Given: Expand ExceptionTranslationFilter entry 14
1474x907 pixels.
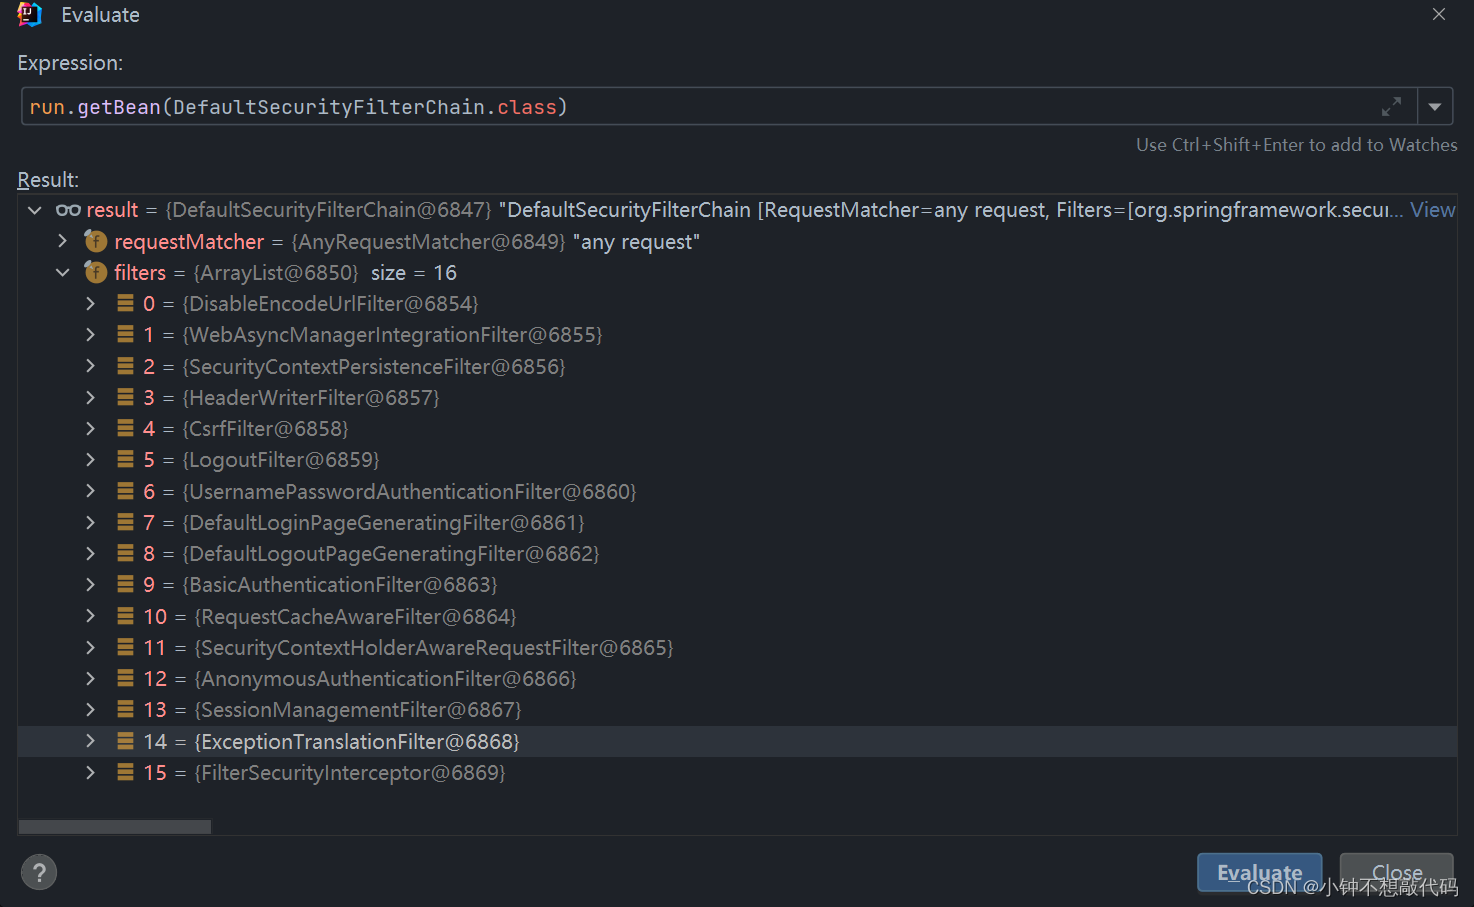Looking at the screenshot, I should coord(91,741).
